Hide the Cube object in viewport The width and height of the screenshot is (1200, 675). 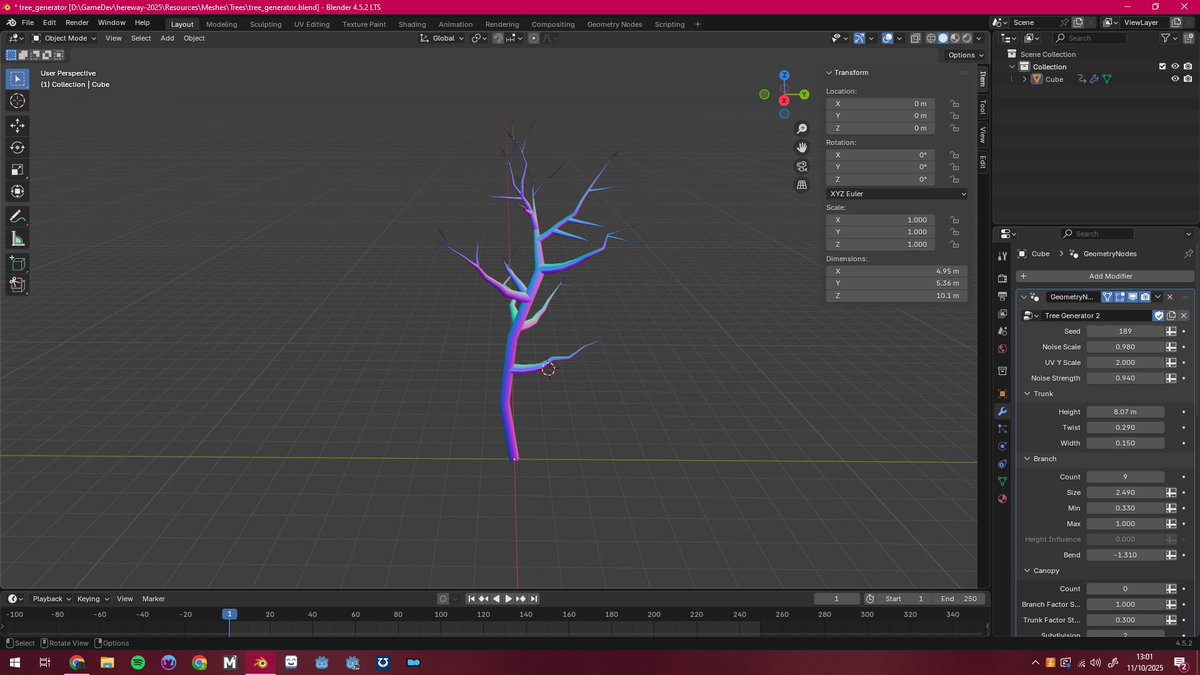(x=1175, y=79)
